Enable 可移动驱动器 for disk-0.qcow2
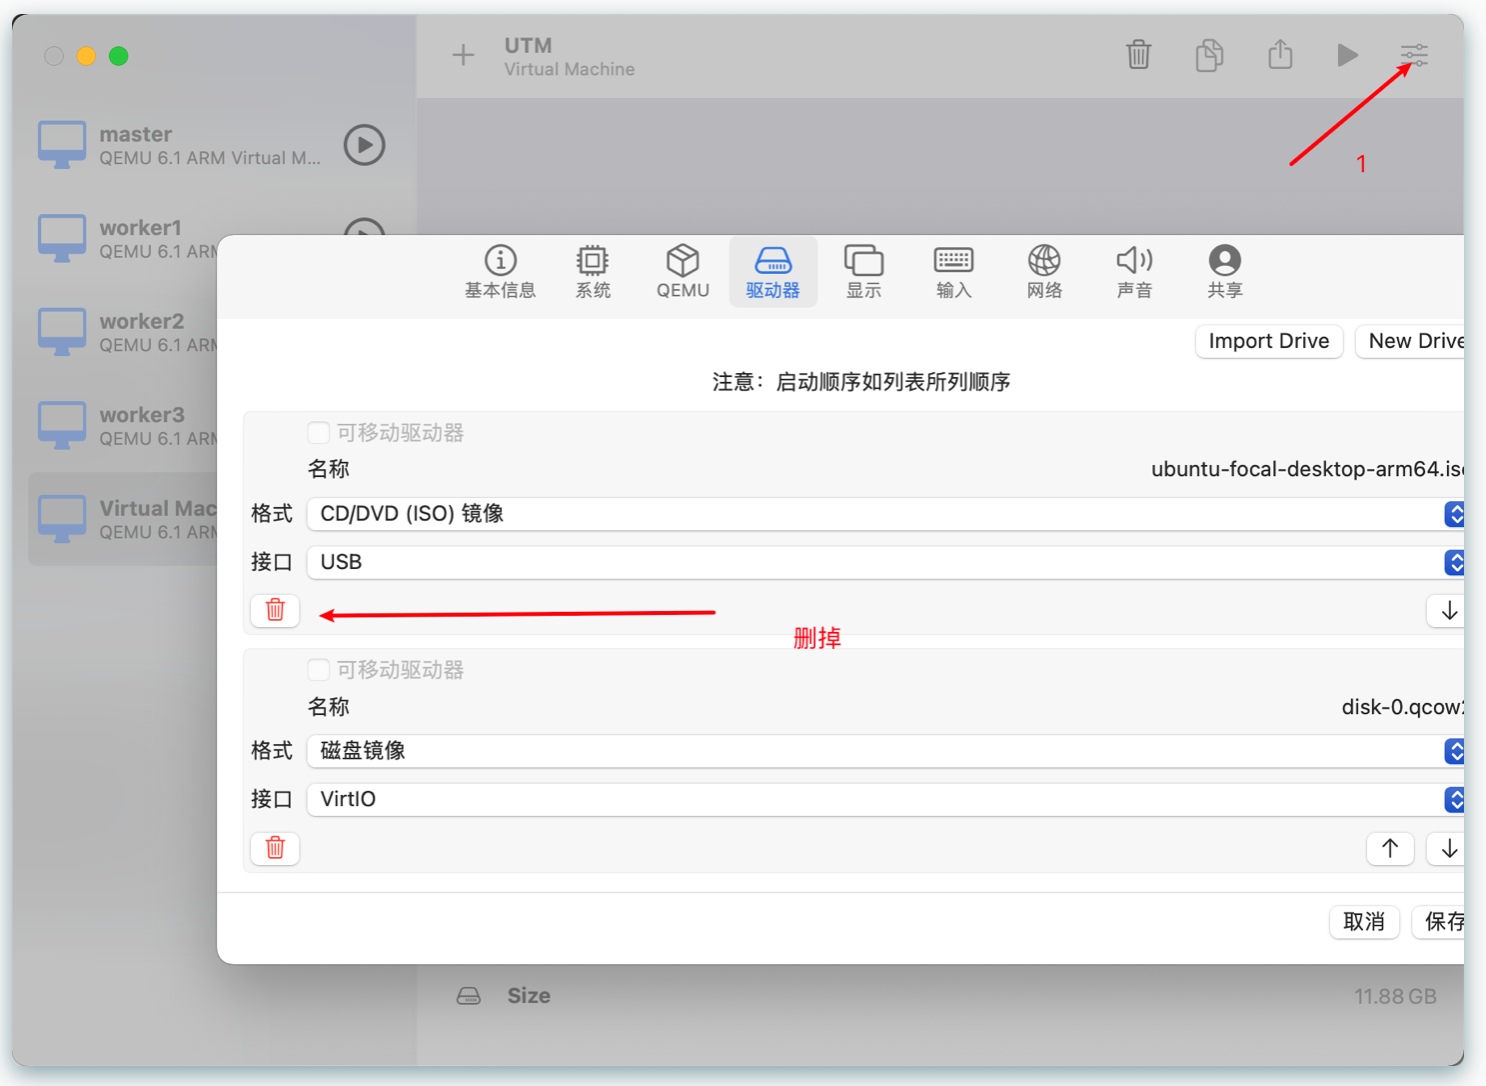Viewport: 1486px width, 1086px height. coord(318,670)
